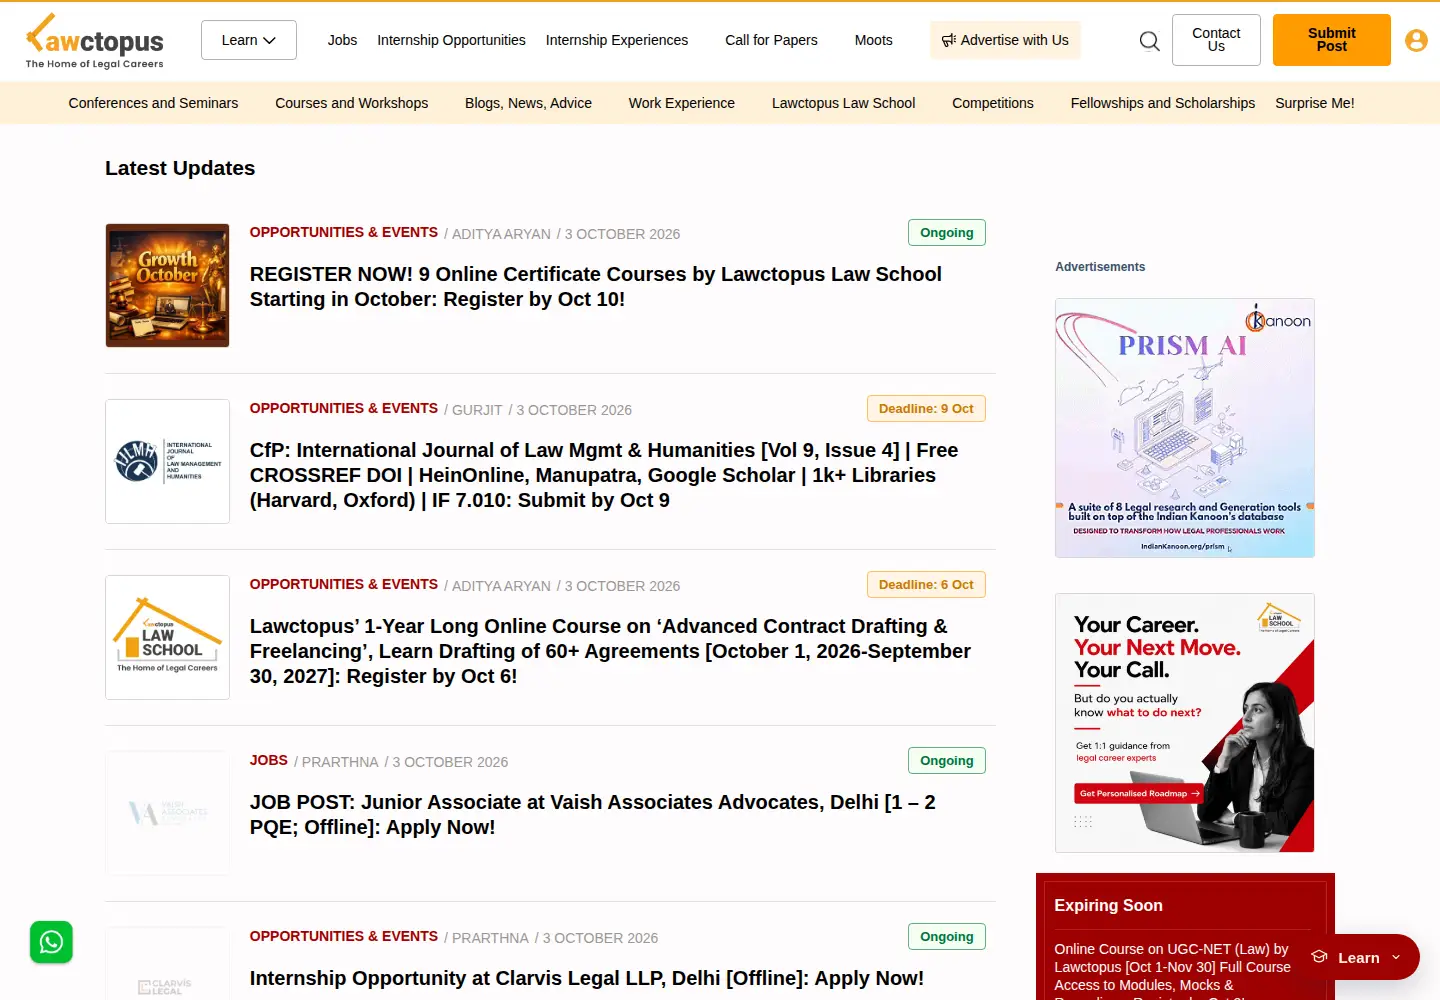Screen dimensions: 1440x1000
Task: Expand the floating red Learn widget
Action: tap(1358, 957)
